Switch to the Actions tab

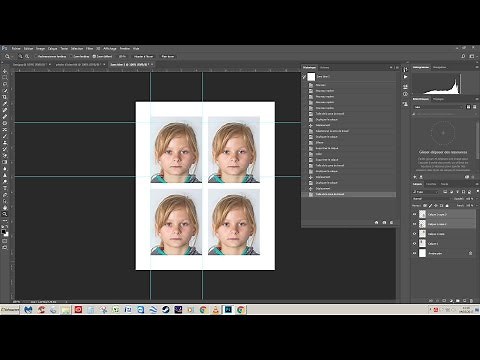point(324,68)
